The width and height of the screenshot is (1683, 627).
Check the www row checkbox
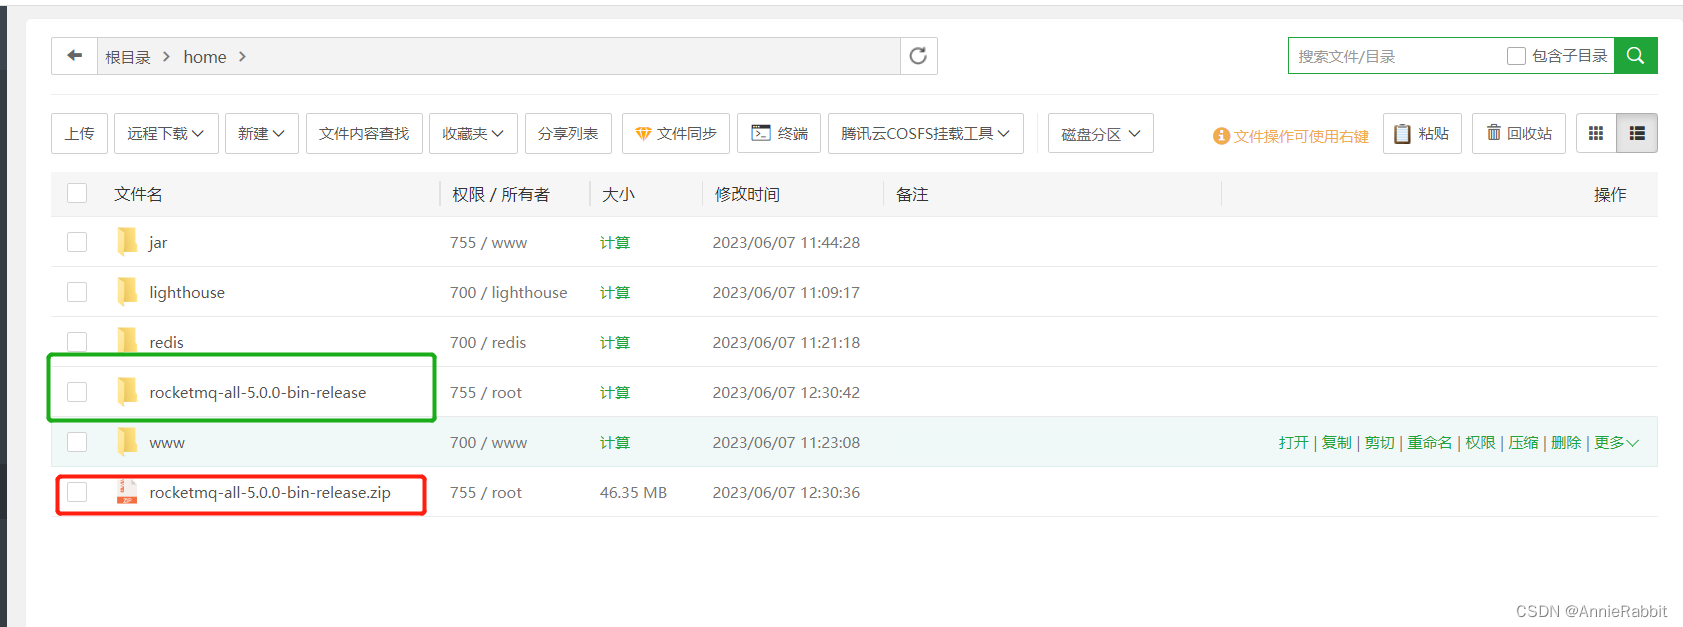tap(77, 442)
